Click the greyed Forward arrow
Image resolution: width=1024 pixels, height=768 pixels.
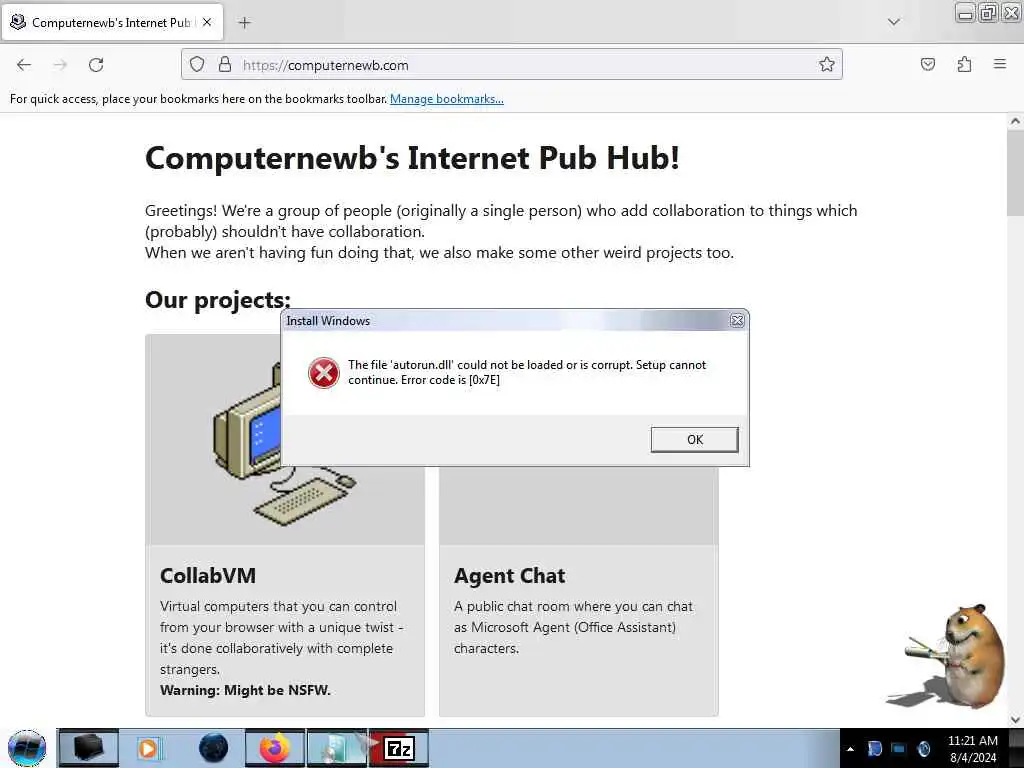tap(60, 65)
